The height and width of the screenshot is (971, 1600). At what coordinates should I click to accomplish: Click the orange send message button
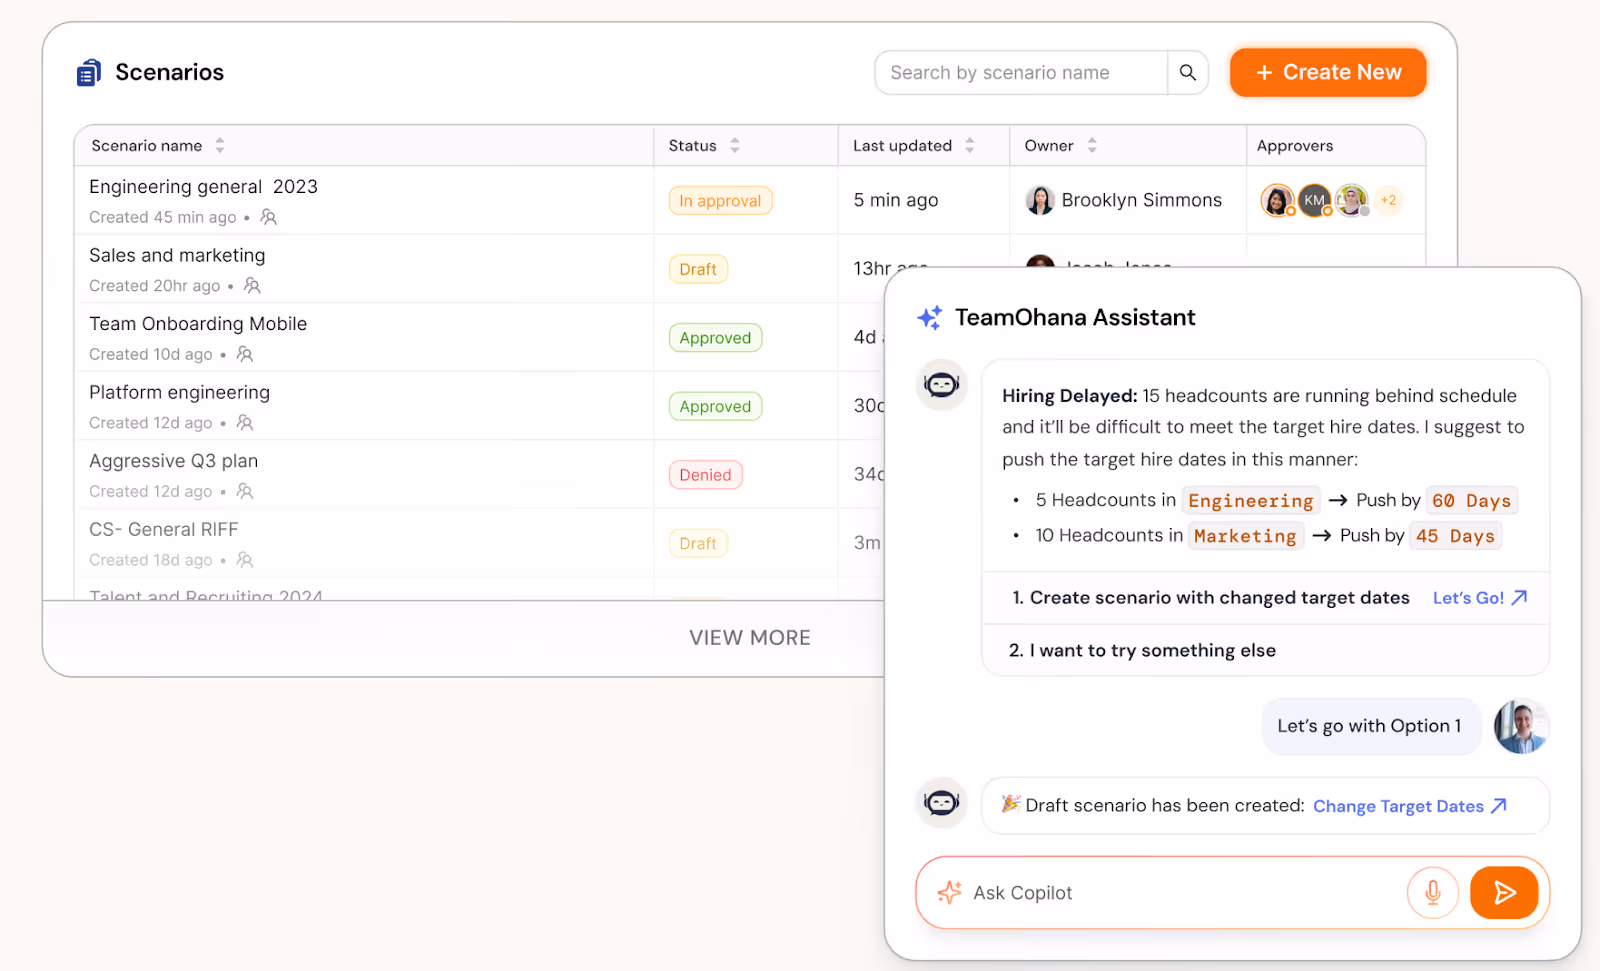1504,892
